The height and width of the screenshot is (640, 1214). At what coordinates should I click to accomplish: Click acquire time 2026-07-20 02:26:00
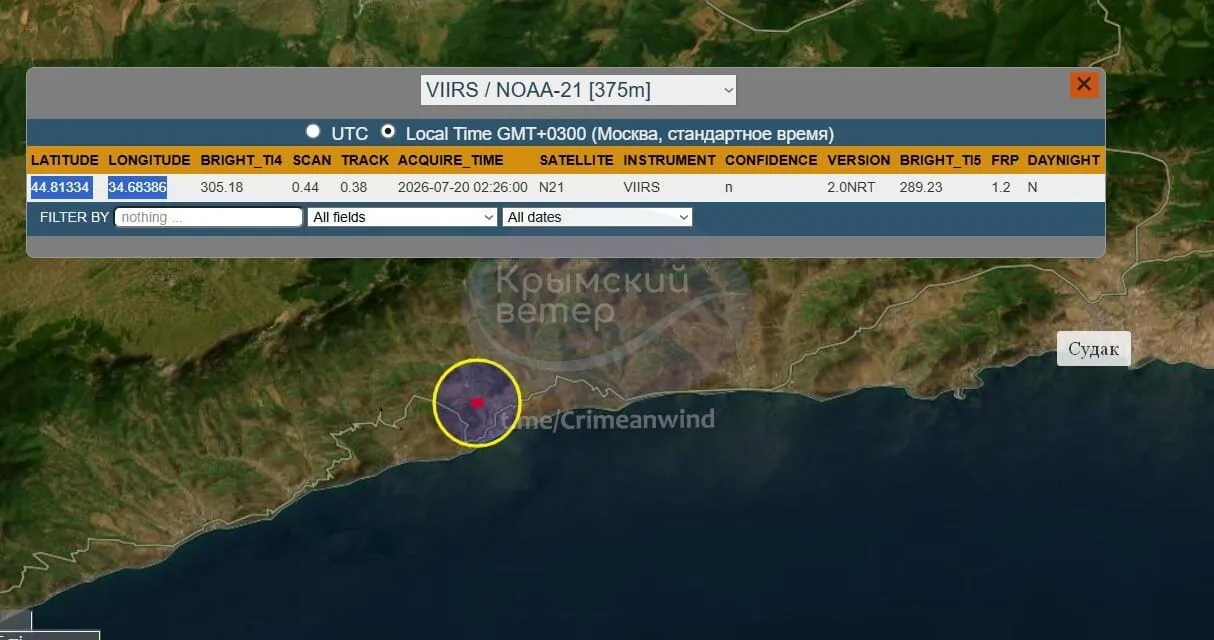point(462,187)
